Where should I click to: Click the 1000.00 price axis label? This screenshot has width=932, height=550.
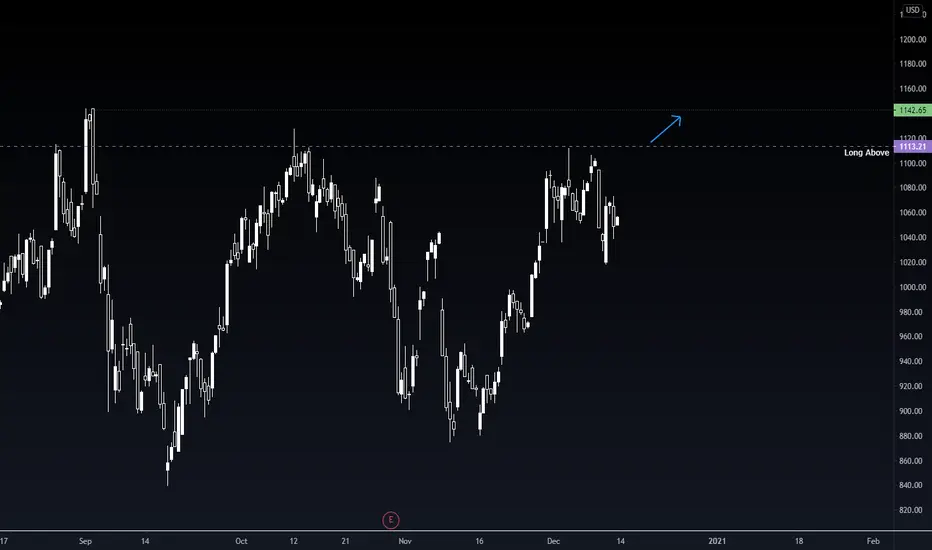point(913,287)
